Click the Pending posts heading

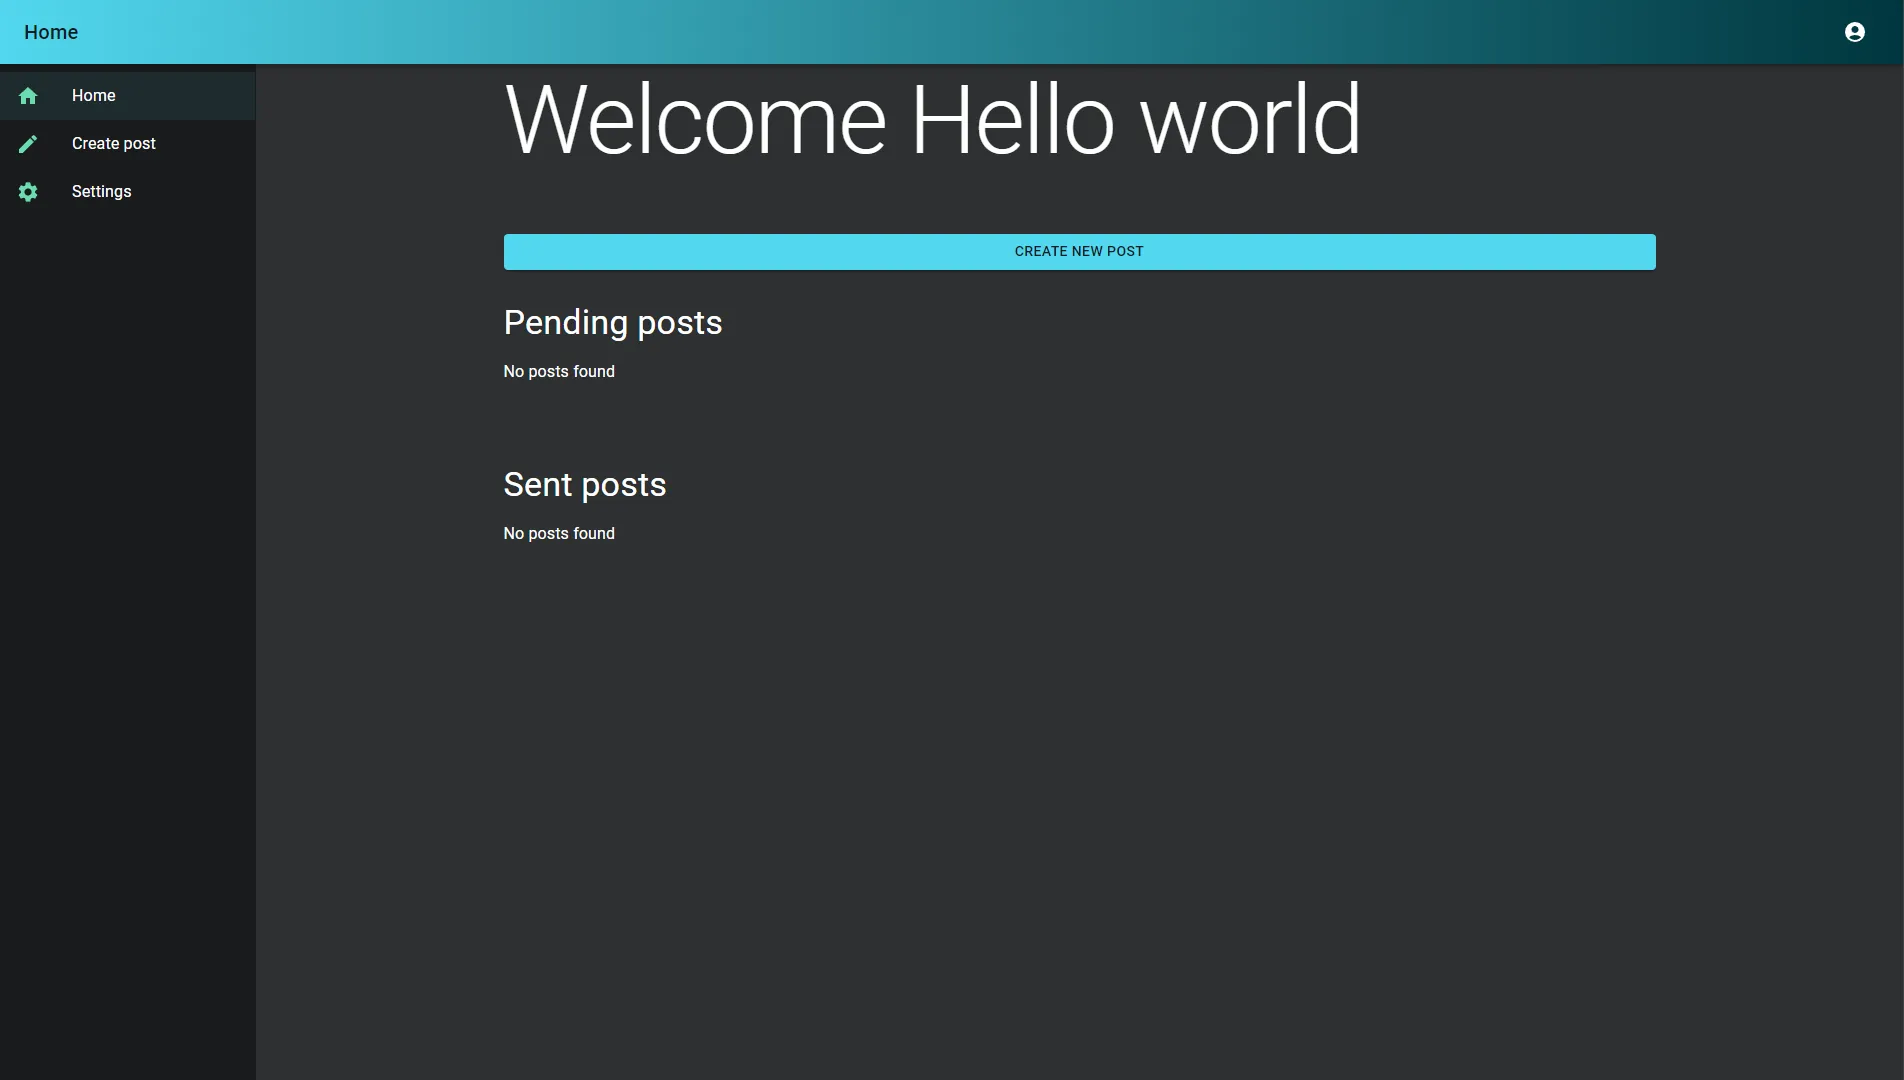(612, 323)
